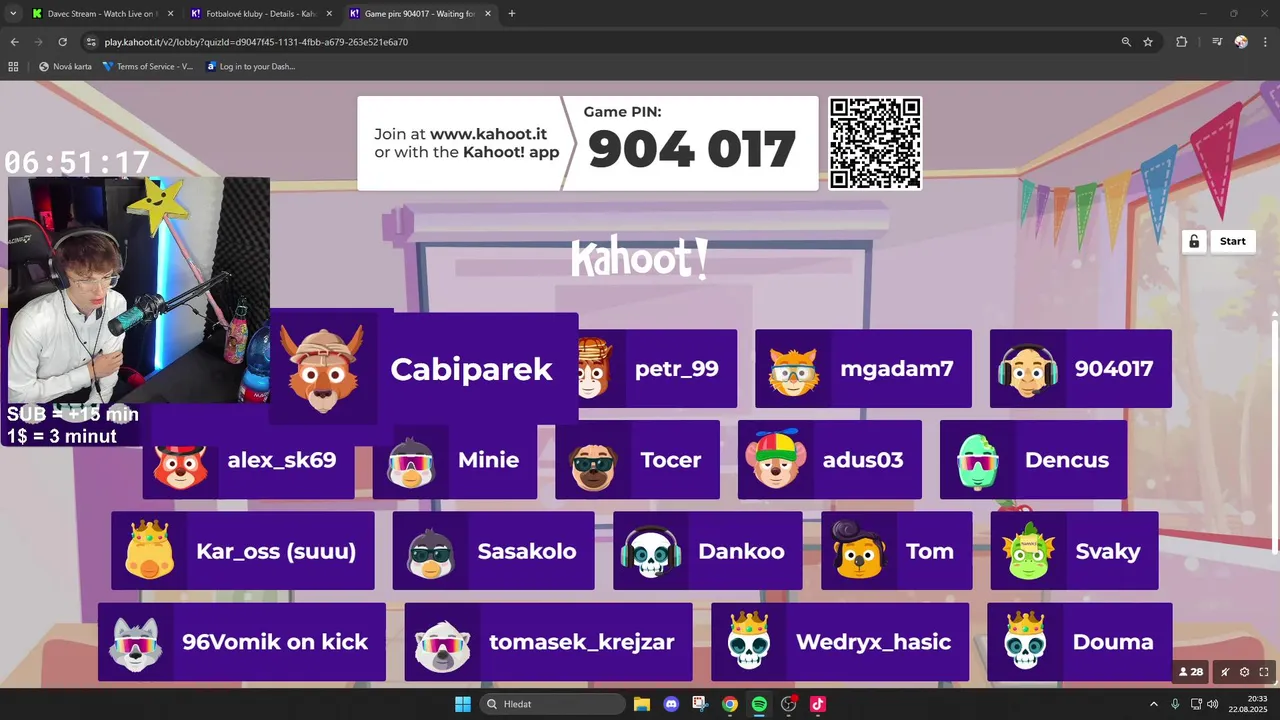Reload the Kahoot page
This screenshot has height=720, width=1280.
click(x=62, y=42)
